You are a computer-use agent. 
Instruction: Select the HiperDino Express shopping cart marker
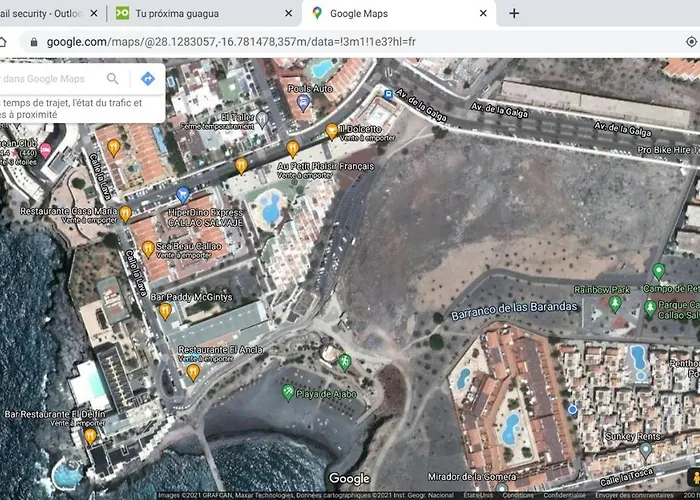[183, 195]
